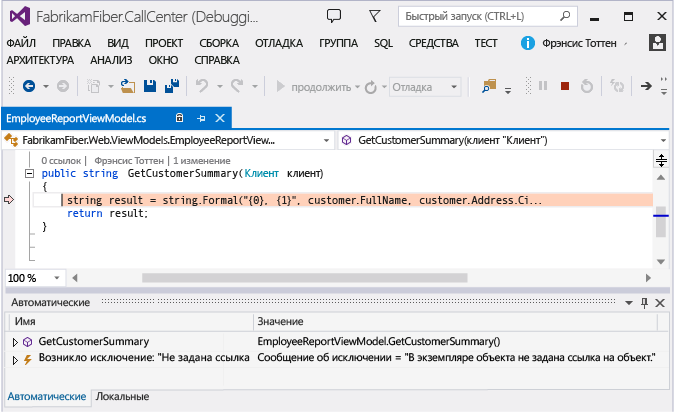Open the Undo history dropdown arrow
Screen dimensions: 674x412
(220, 86)
